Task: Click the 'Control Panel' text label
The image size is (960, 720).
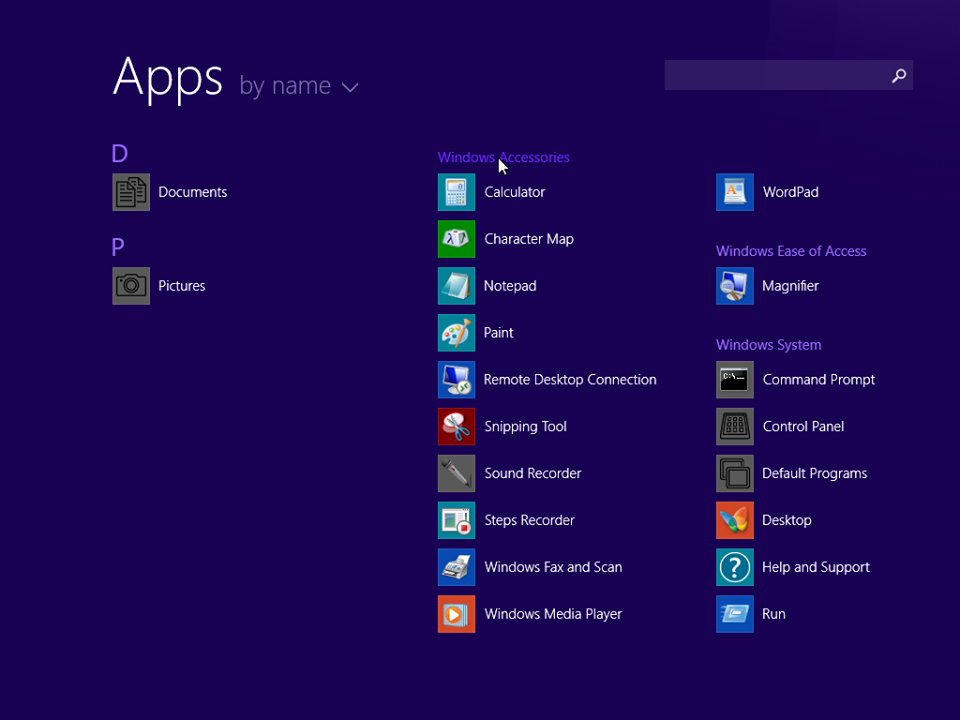Action: (x=803, y=427)
